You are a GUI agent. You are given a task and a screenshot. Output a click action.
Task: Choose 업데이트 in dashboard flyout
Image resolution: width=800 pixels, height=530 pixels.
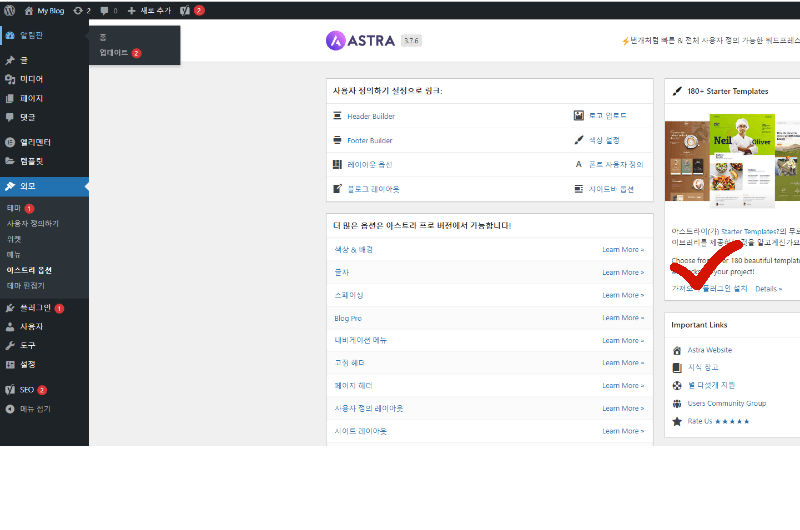pyautogui.click(x=114, y=53)
